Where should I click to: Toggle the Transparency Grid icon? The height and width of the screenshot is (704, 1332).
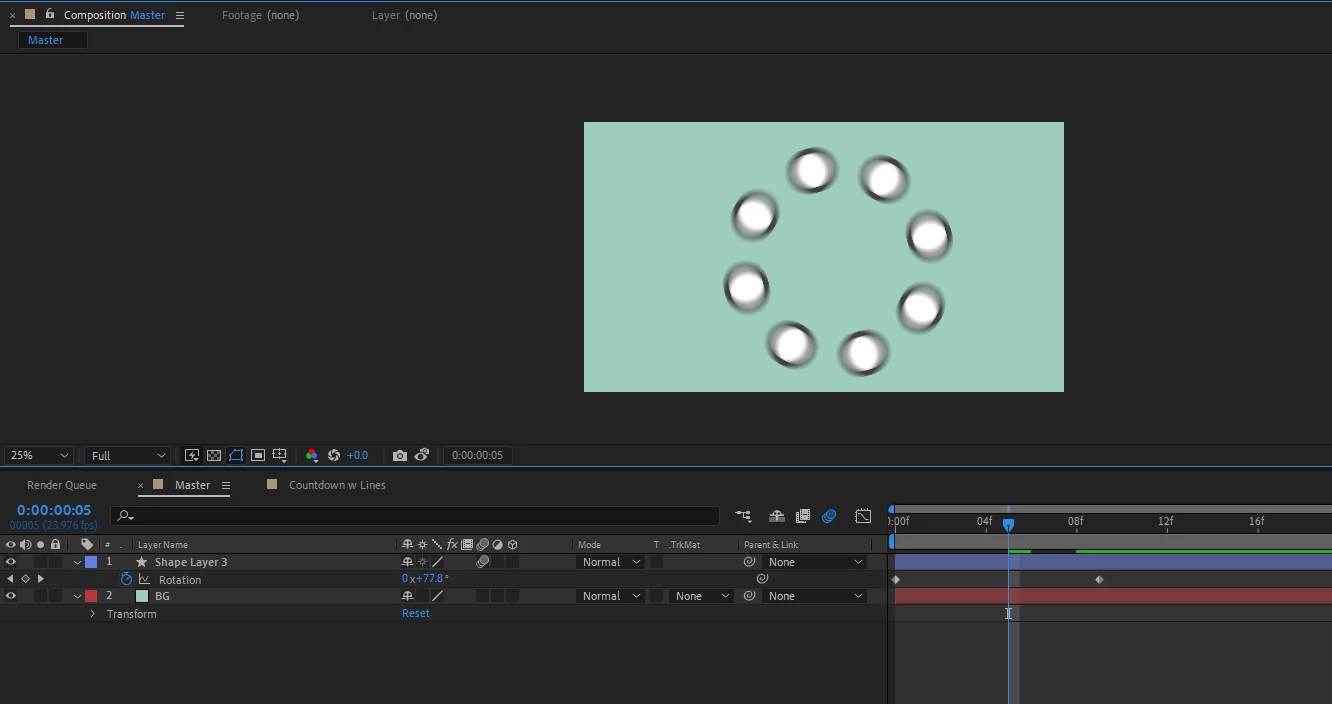tap(214, 455)
